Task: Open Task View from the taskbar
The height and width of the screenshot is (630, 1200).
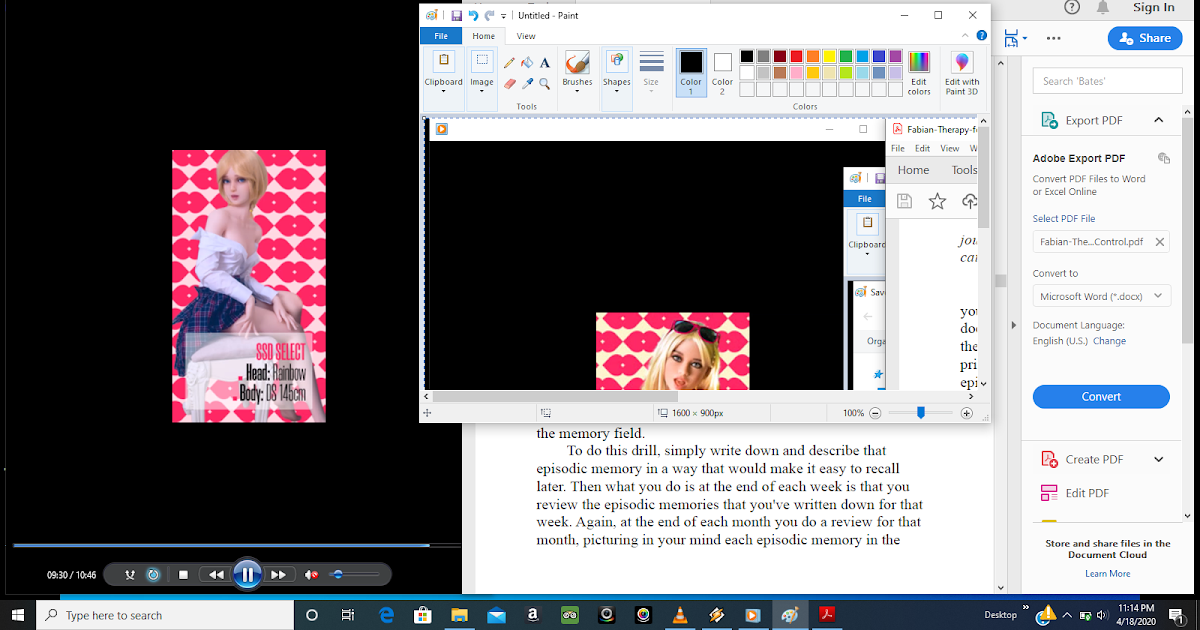Action: coord(347,615)
